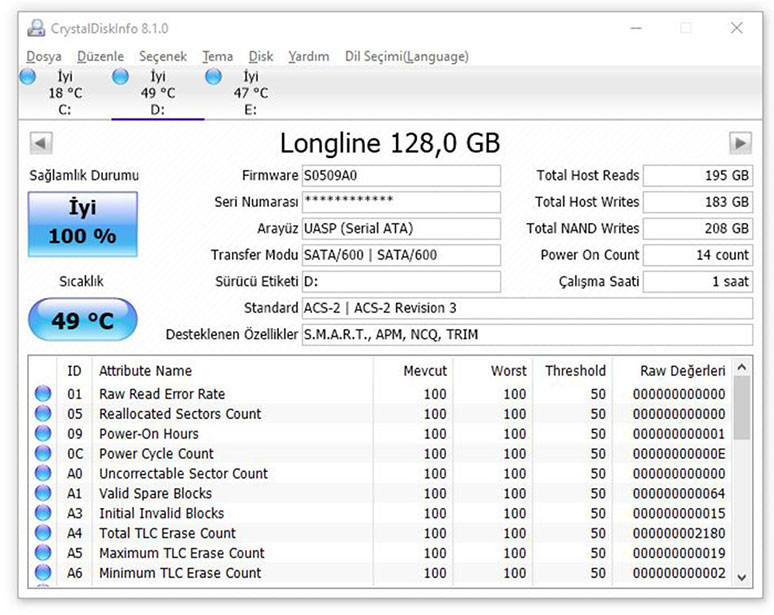Click status orb for Minimum TLC Erase Count

click(43, 573)
